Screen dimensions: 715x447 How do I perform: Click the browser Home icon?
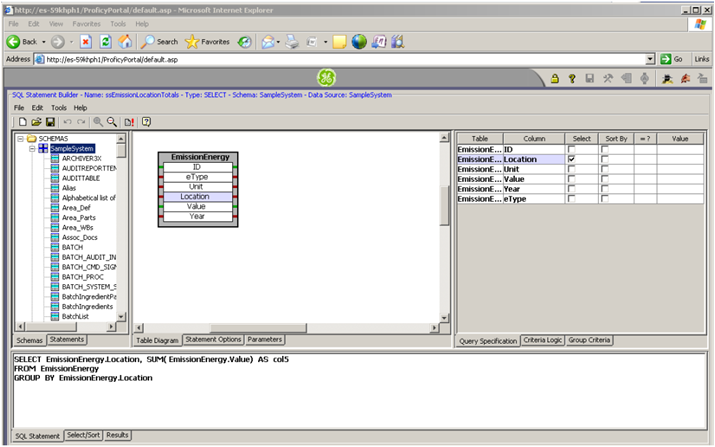tap(125, 42)
